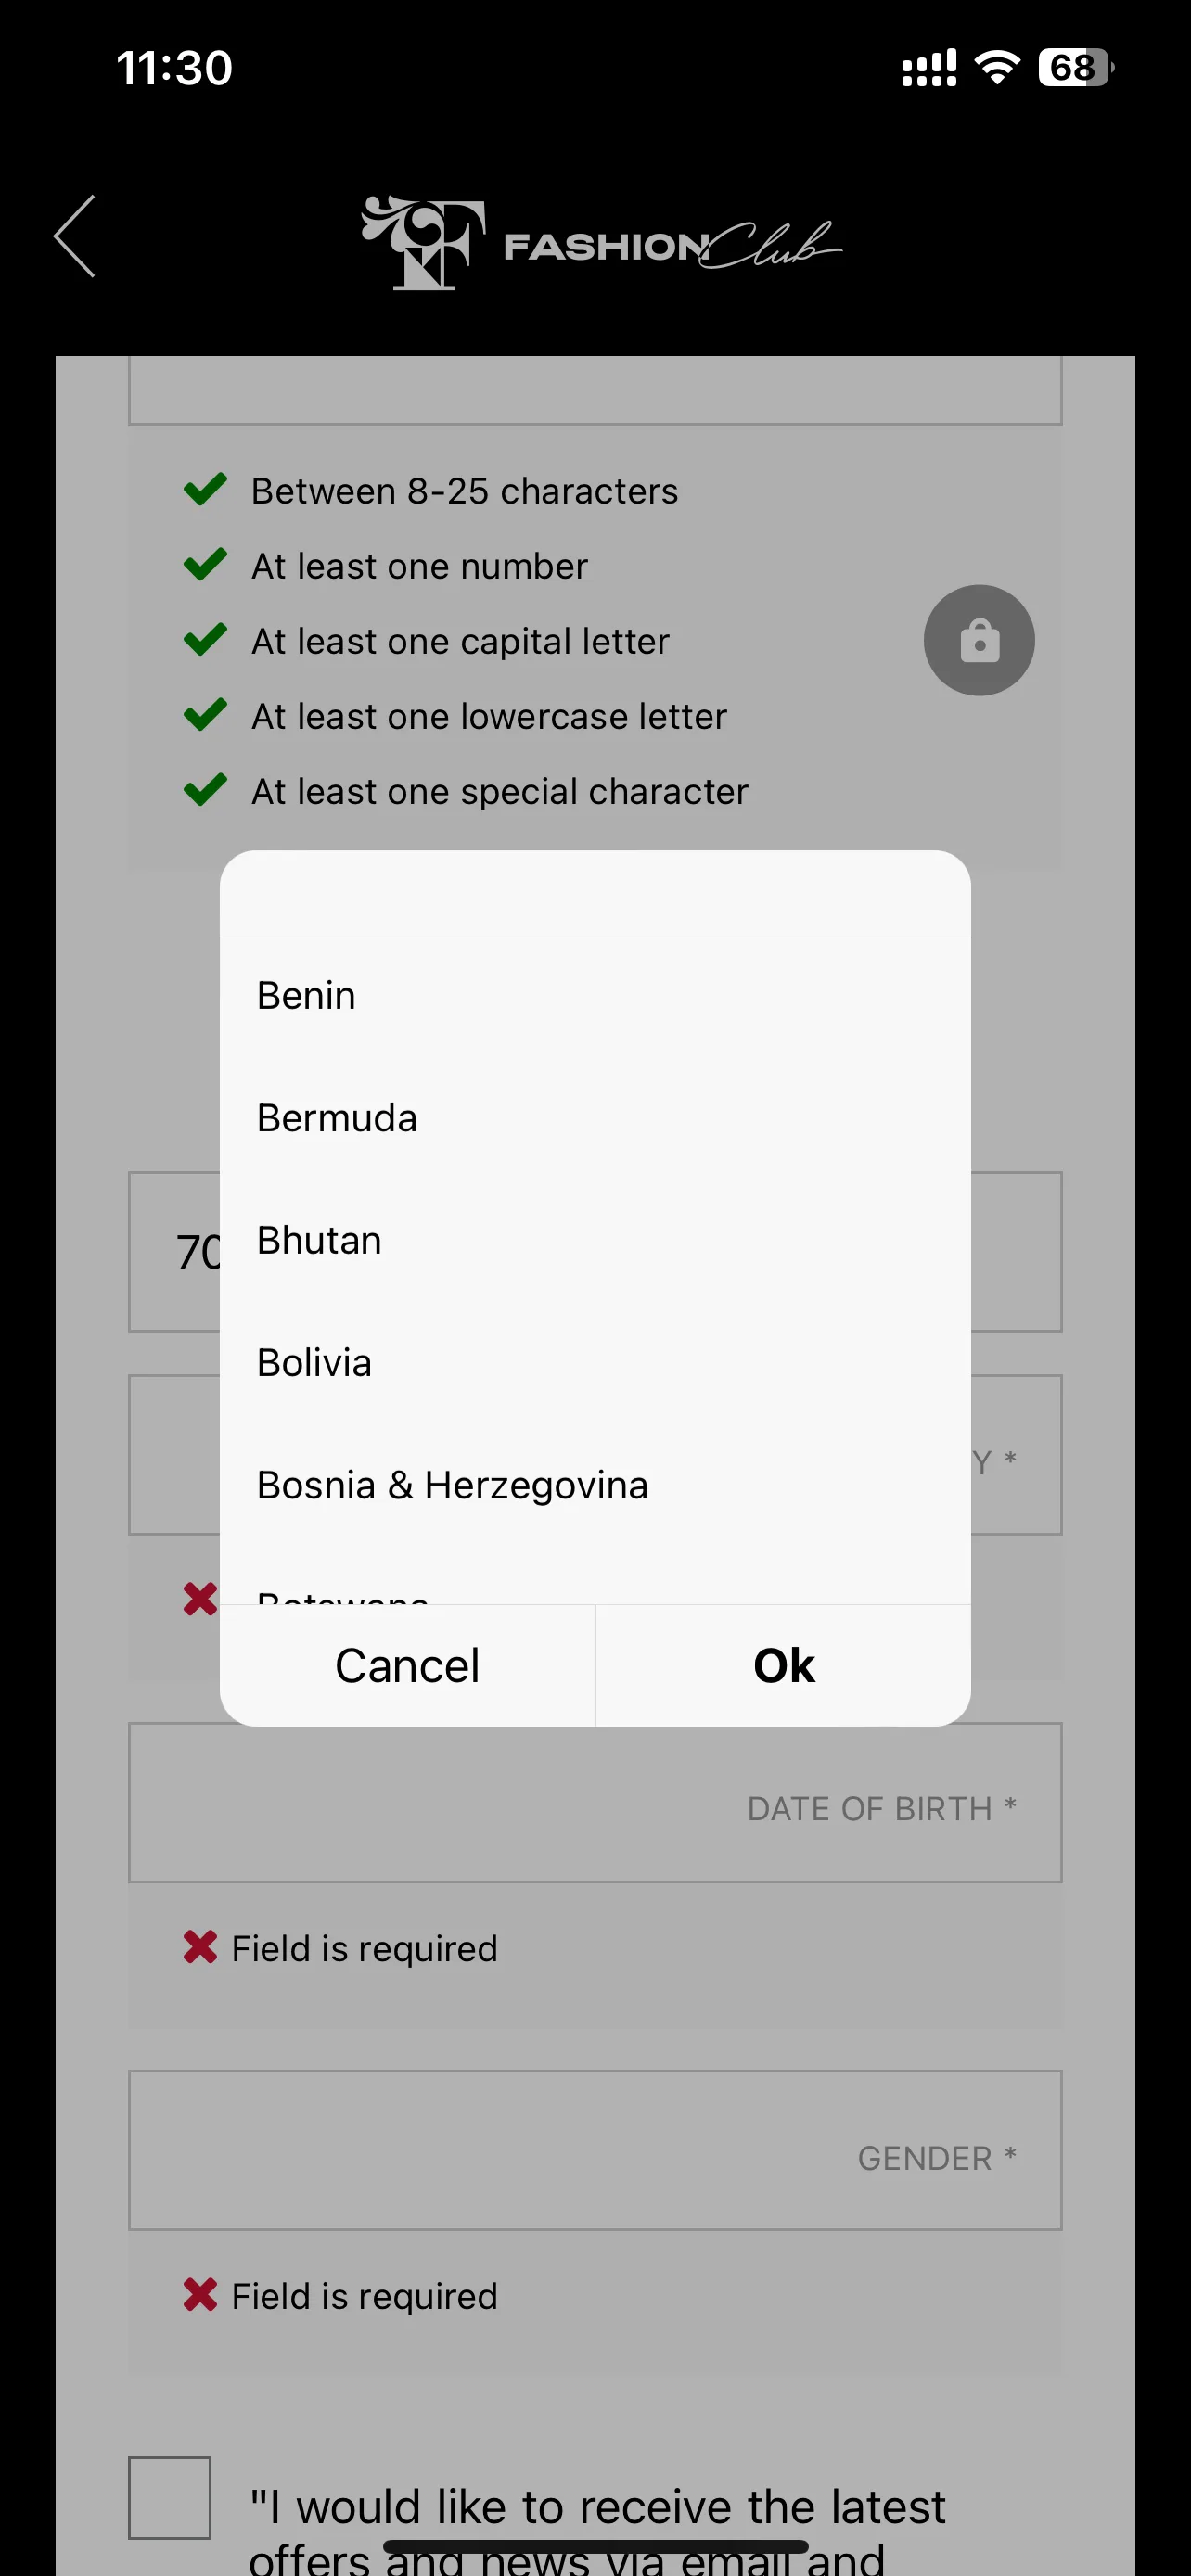Tap the Wi-Fi status icon
The width and height of the screenshot is (1191, 2576).
[996, 68]
